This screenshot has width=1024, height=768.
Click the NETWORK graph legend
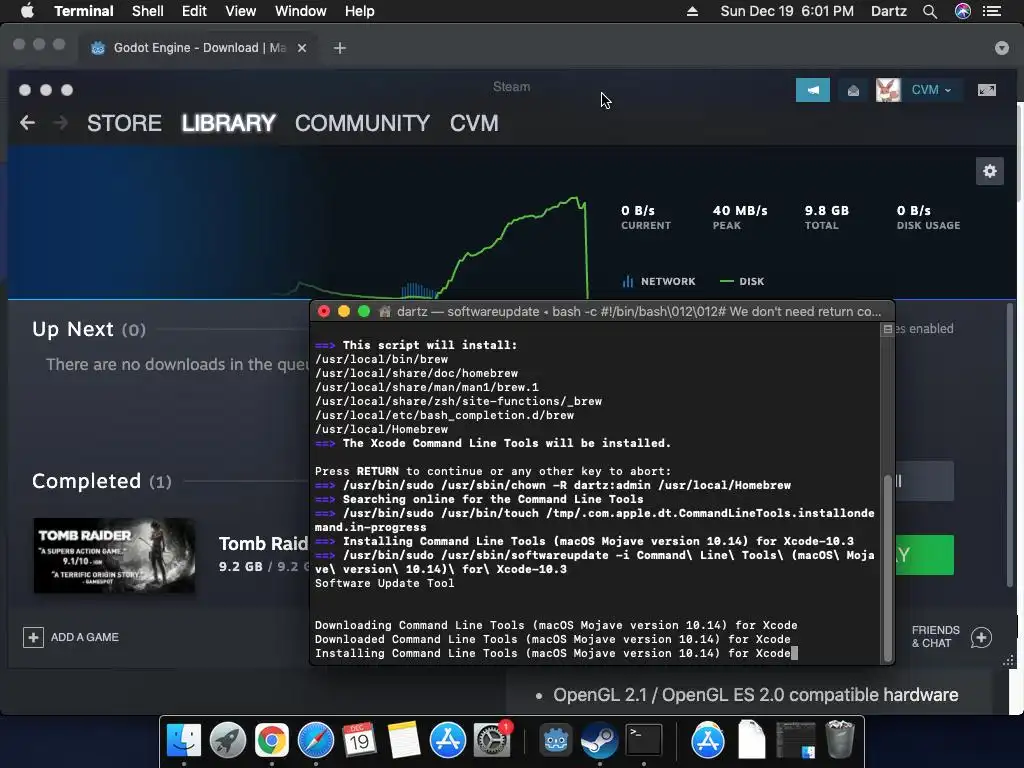pyautogui.click(x=659, y=281)
